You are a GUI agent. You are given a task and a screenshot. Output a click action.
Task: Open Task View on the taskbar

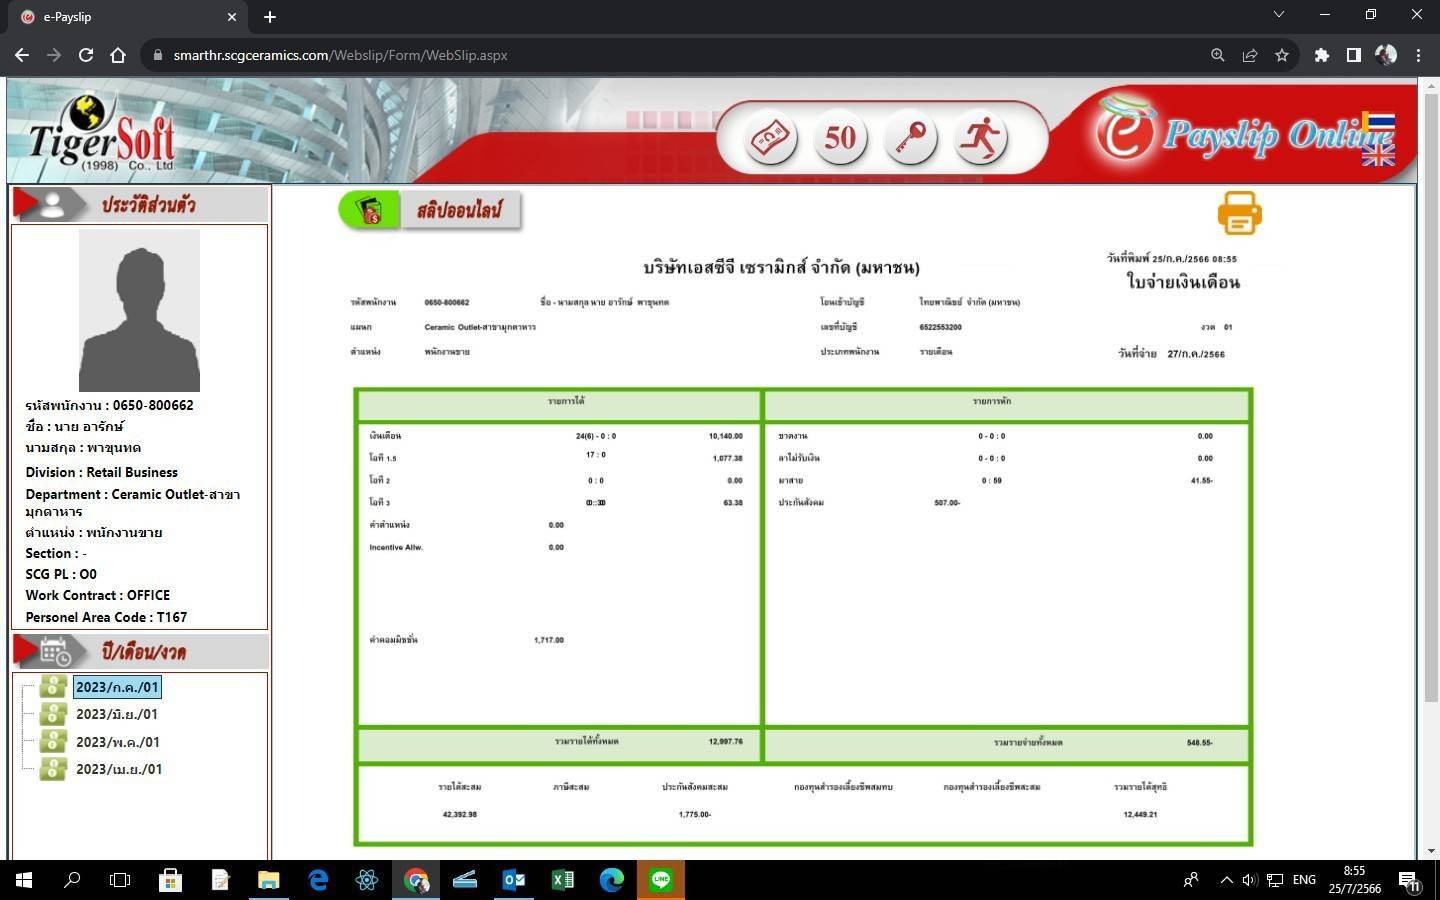[x=120, y=880]
